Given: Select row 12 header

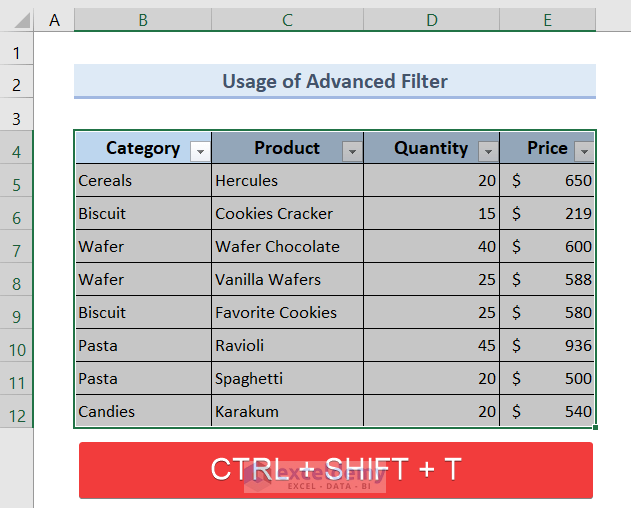Looking at the screenshot, I should coord(17,412).
